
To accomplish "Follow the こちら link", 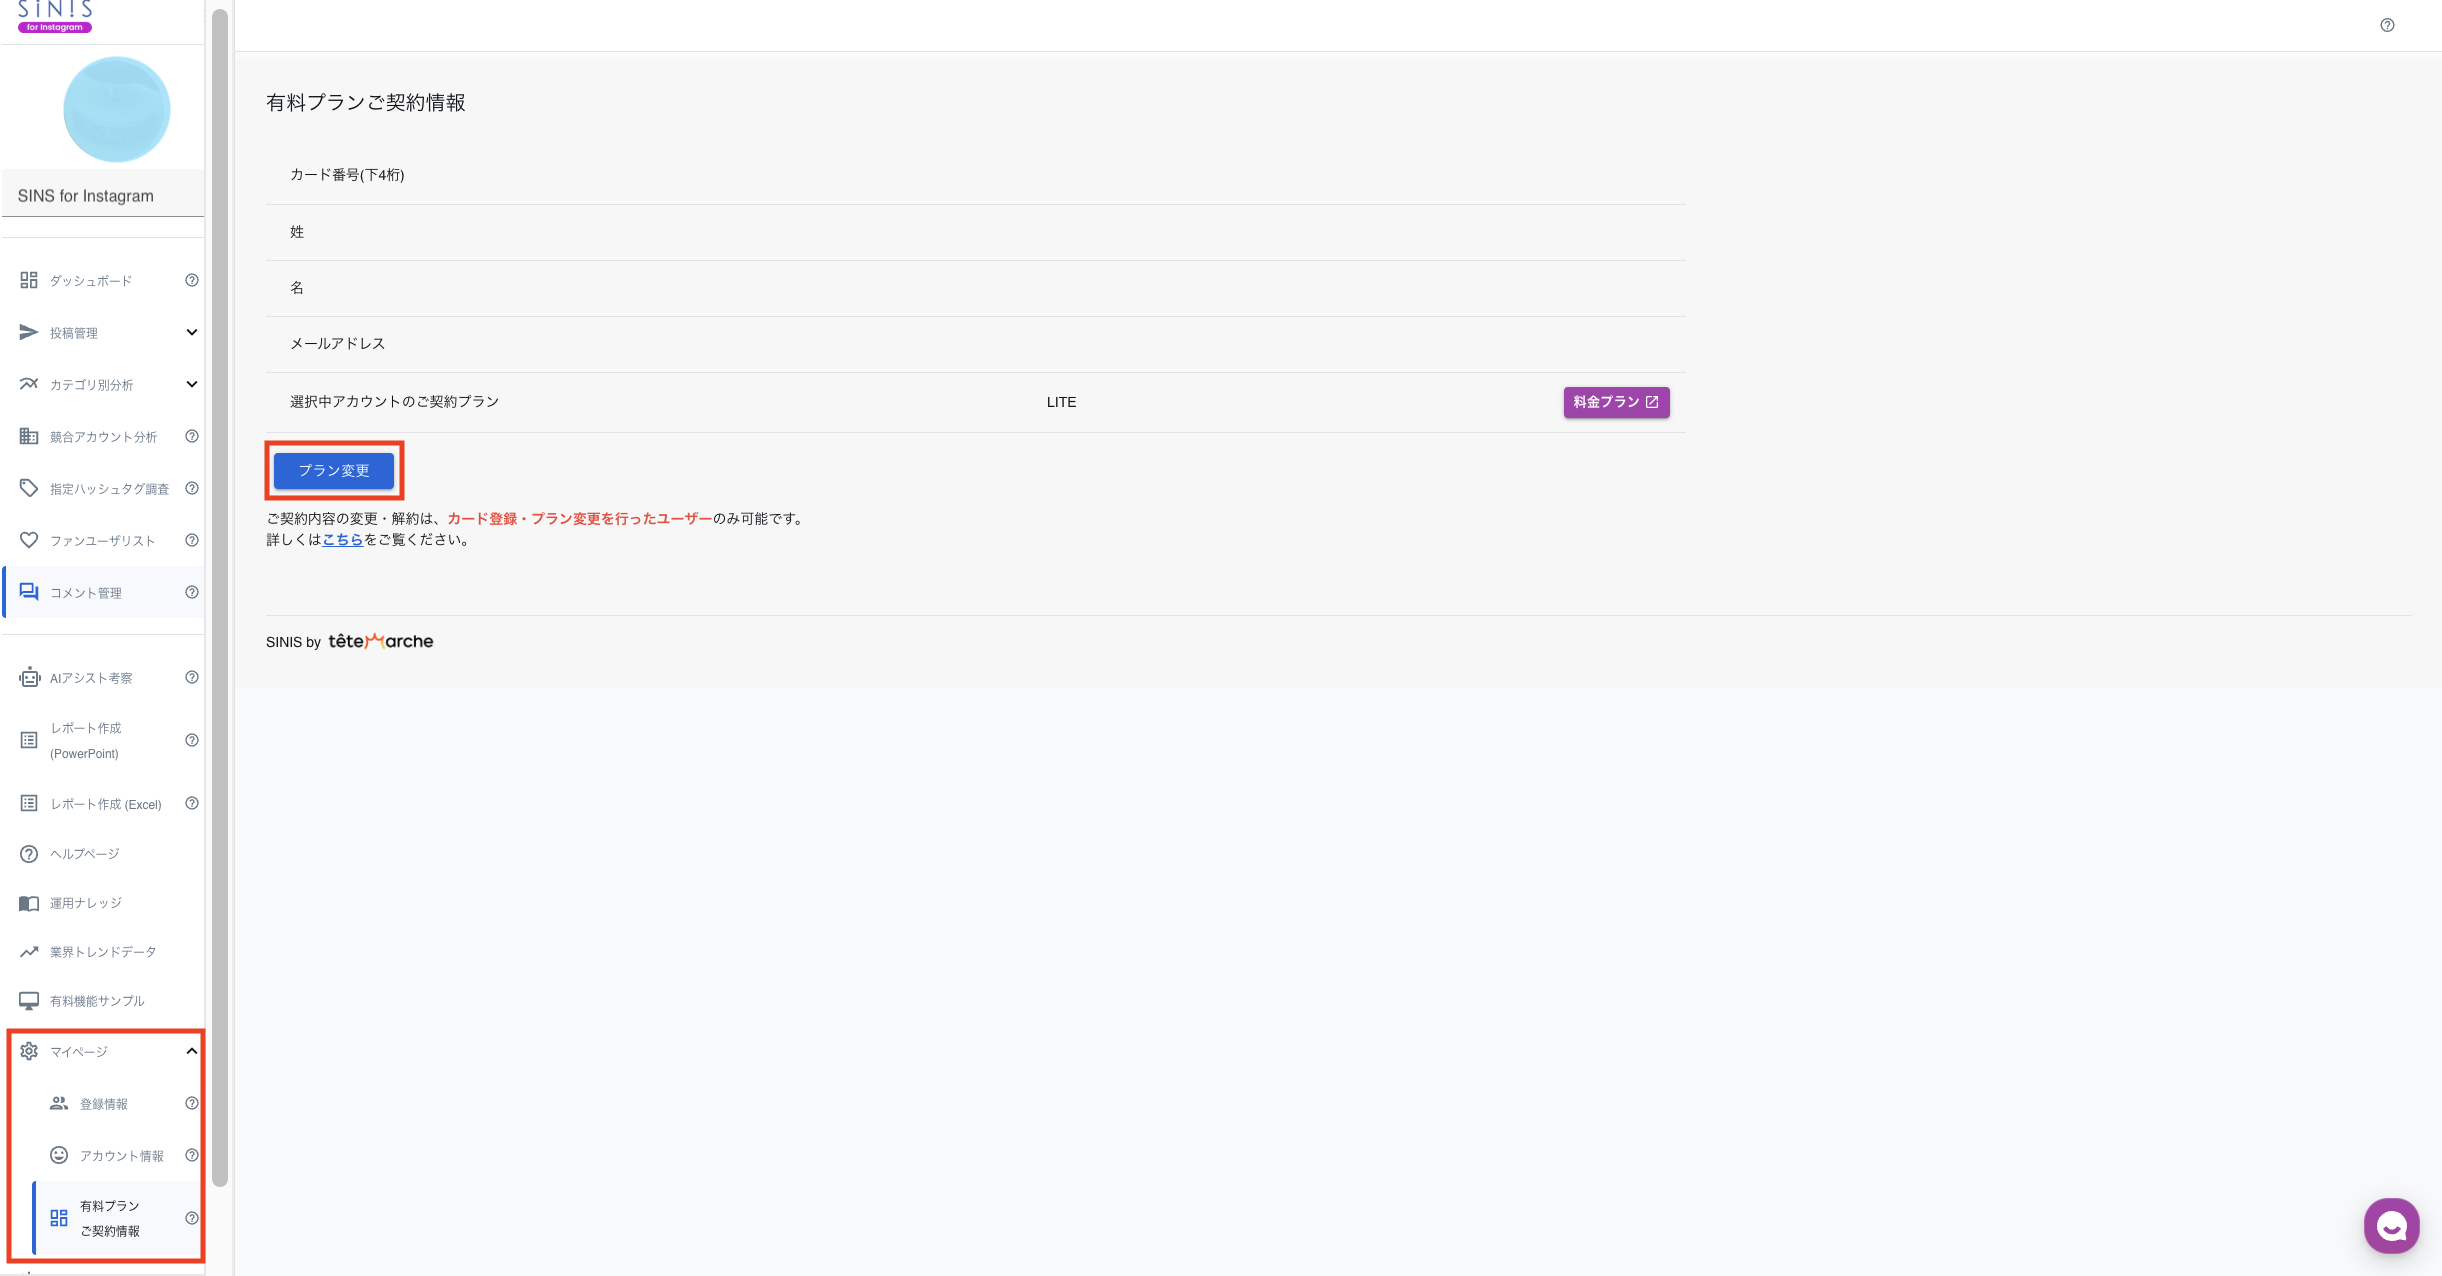I will tap(342, 540).
